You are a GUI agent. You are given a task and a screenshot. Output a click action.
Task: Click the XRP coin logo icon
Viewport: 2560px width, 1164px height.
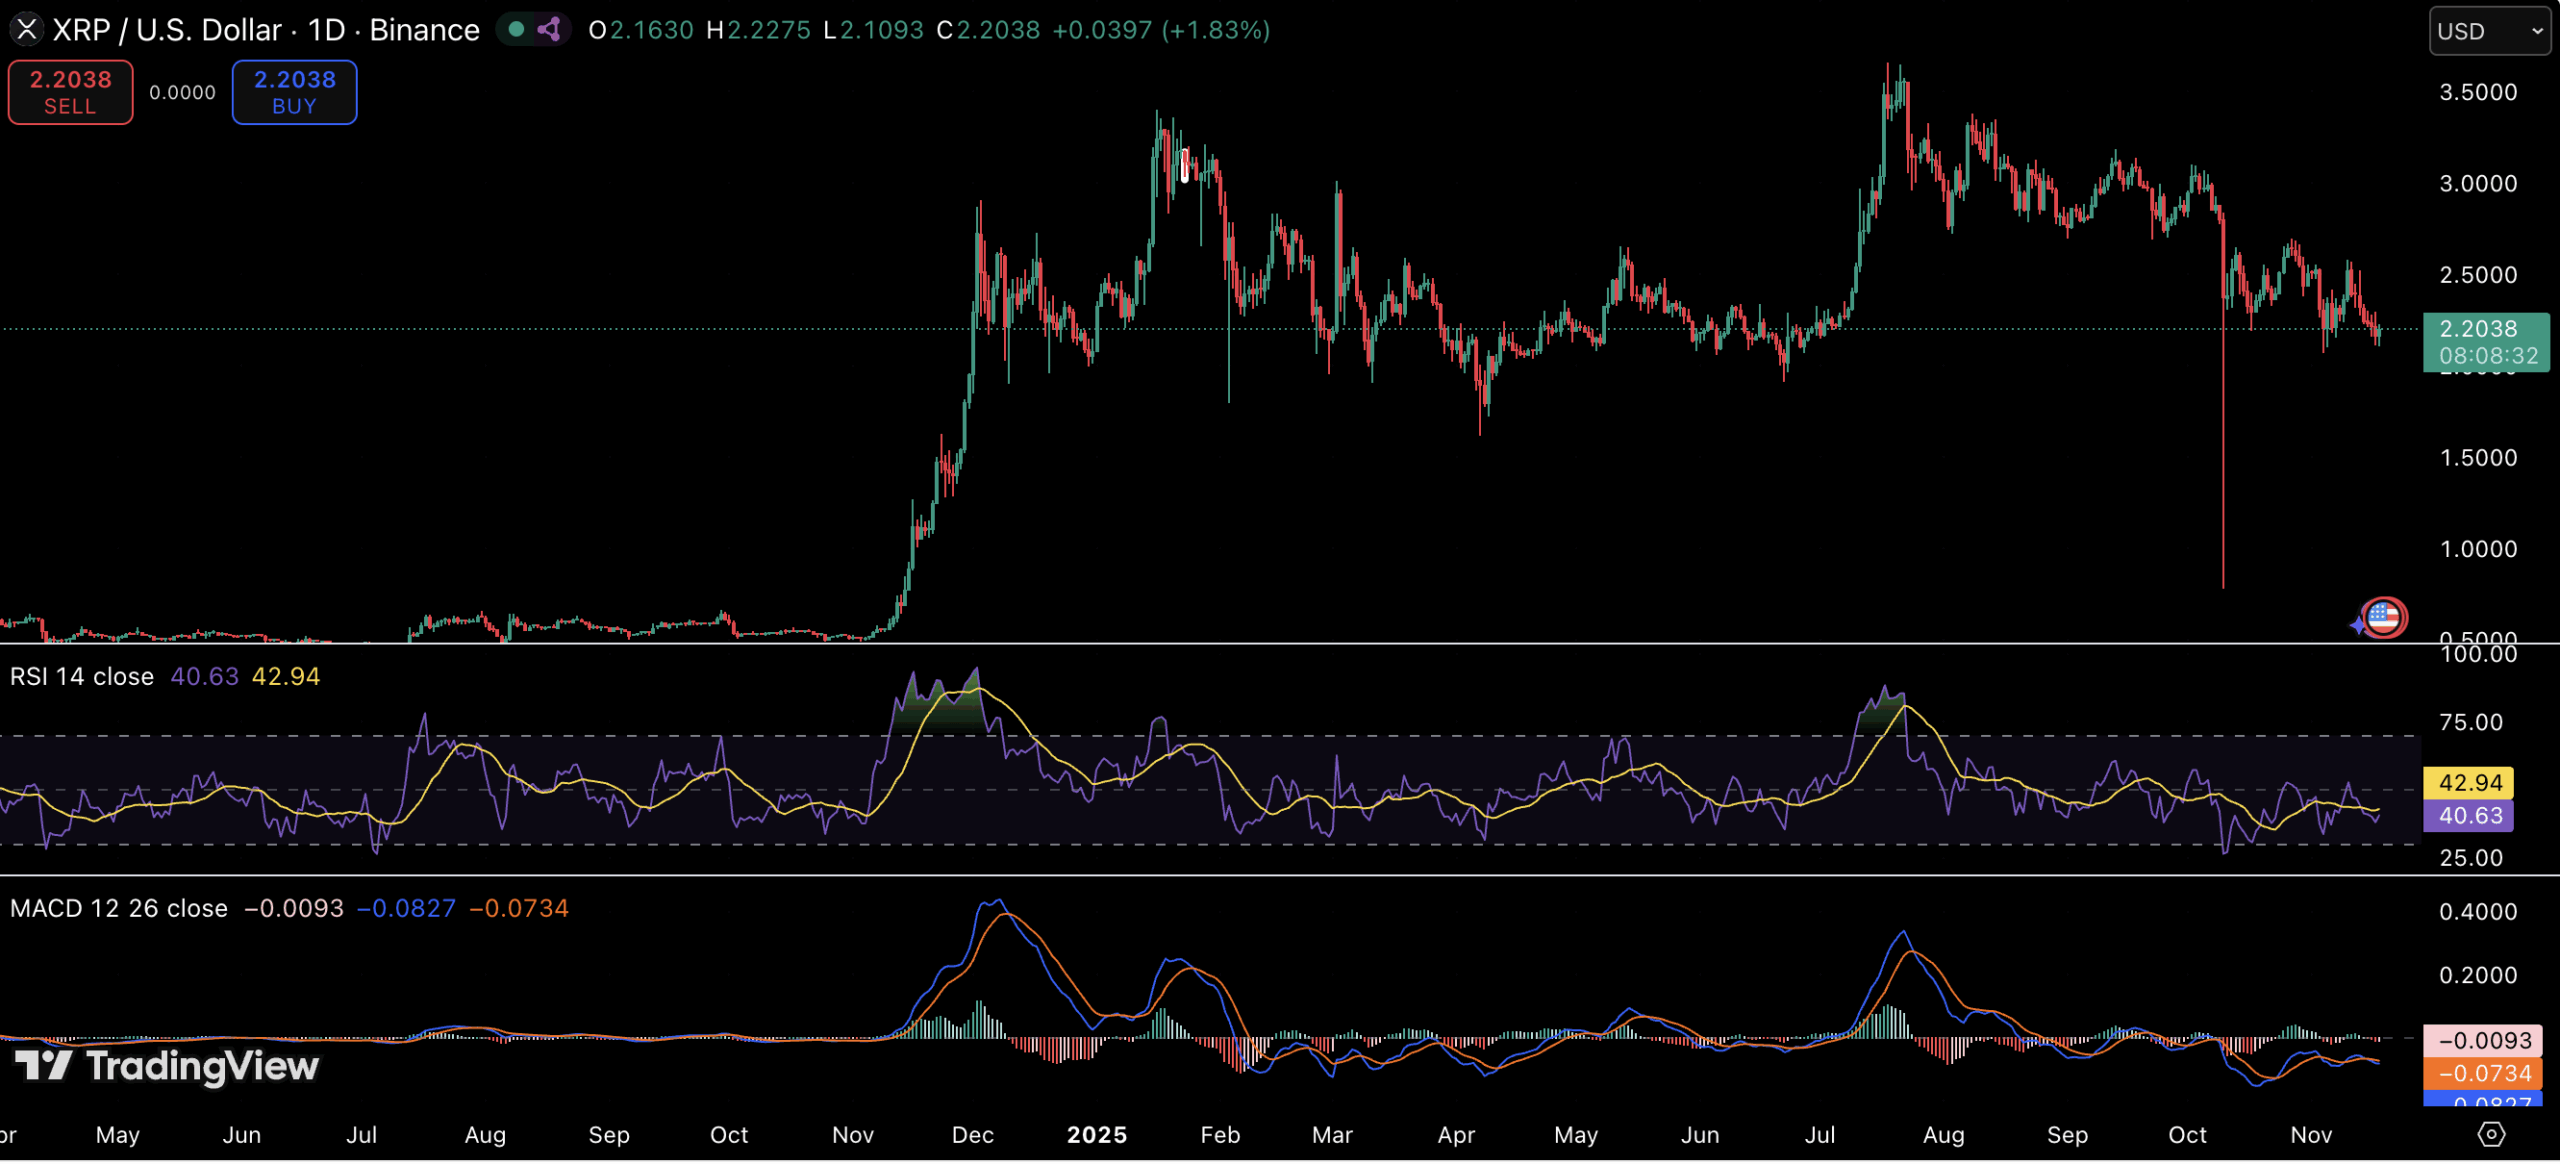pos(26,30)
